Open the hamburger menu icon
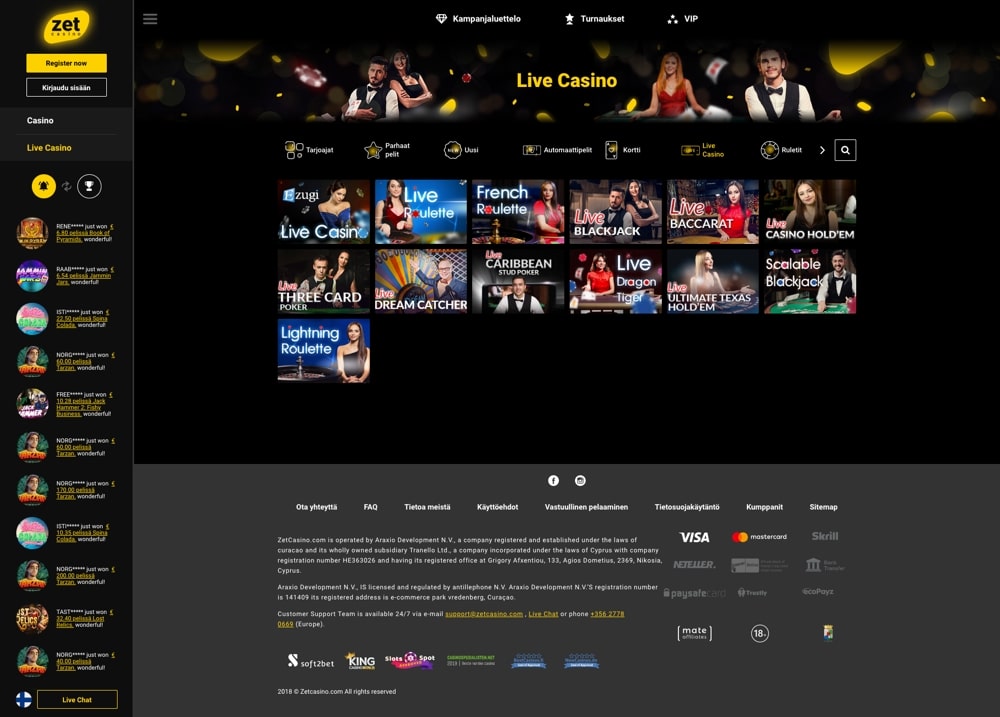The image size is (1000, 717). coord(150,19)
